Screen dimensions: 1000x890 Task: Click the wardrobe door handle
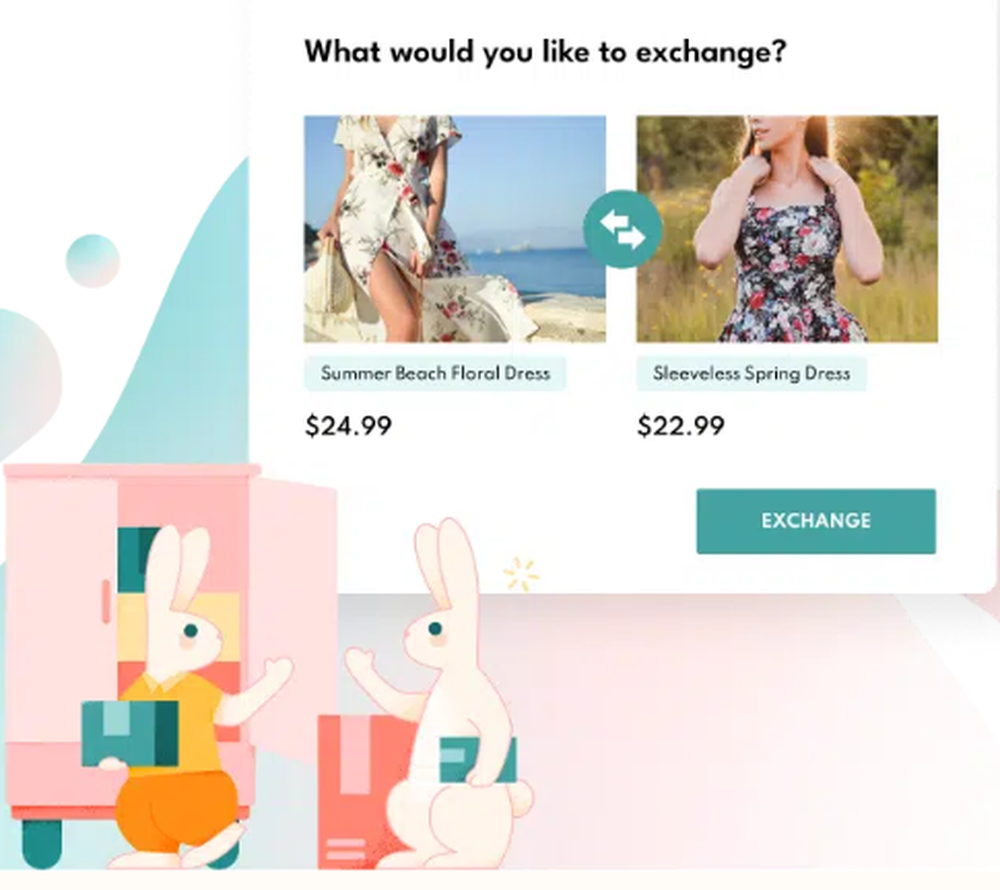point(105,601)
